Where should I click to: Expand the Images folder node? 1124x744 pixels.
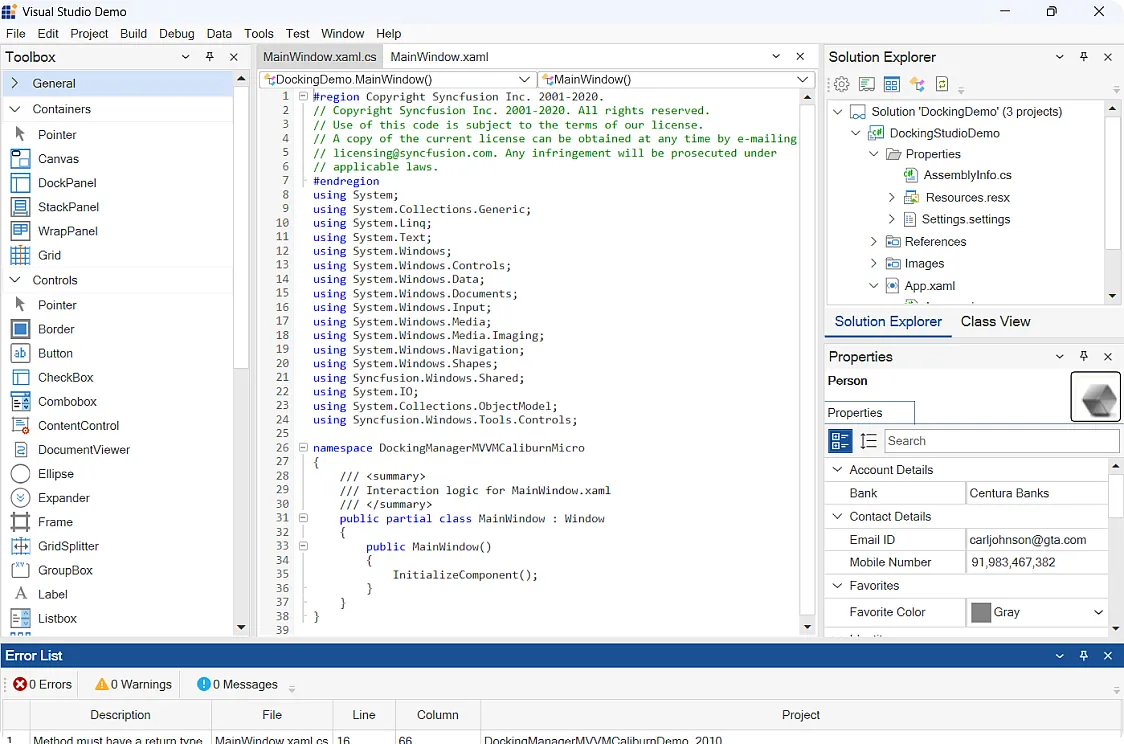click(873, 264)
